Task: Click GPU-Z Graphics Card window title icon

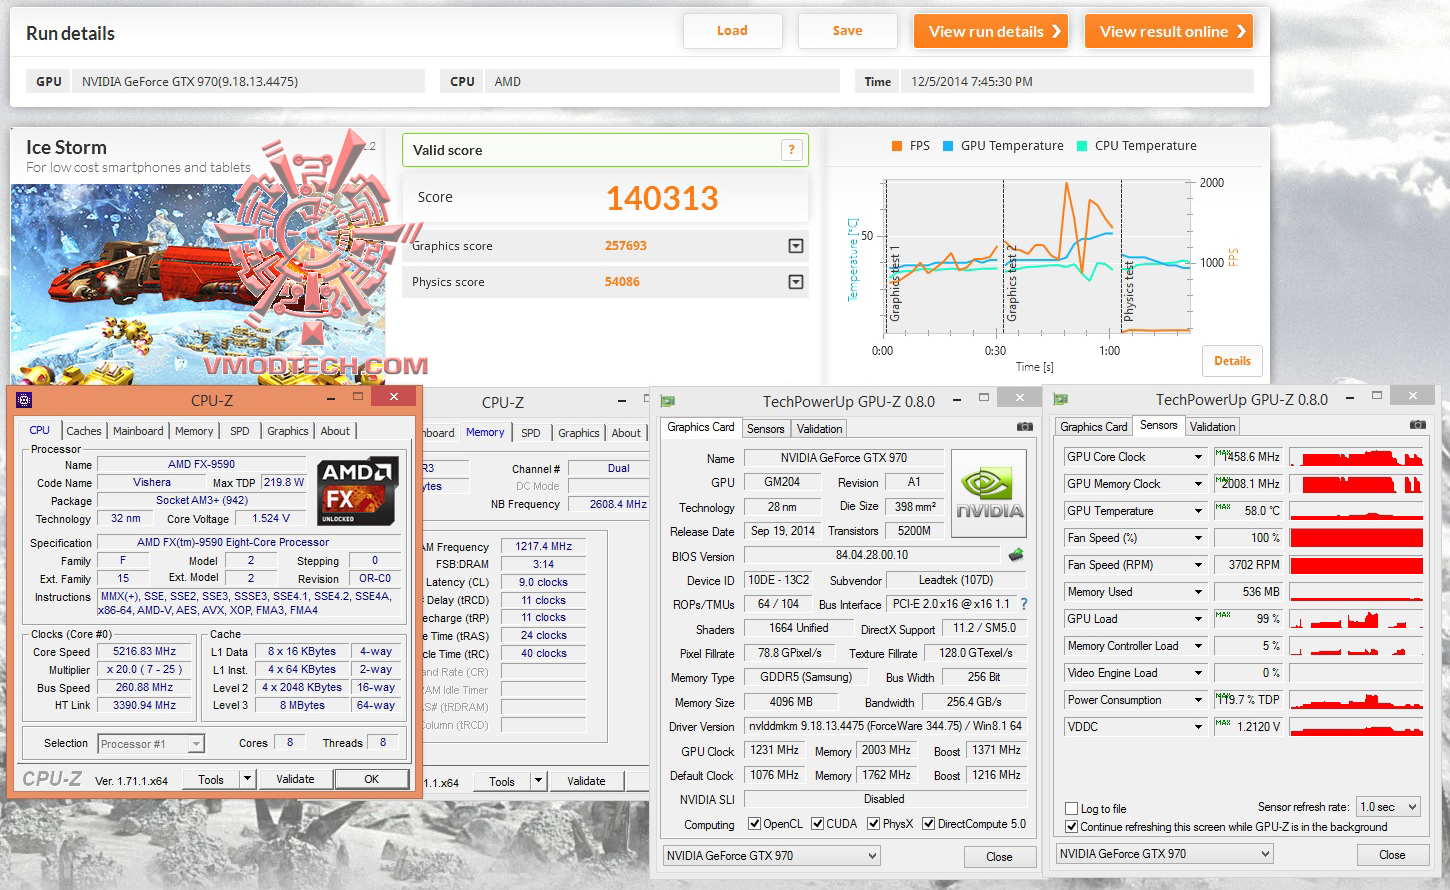Action: click(668, 401)
